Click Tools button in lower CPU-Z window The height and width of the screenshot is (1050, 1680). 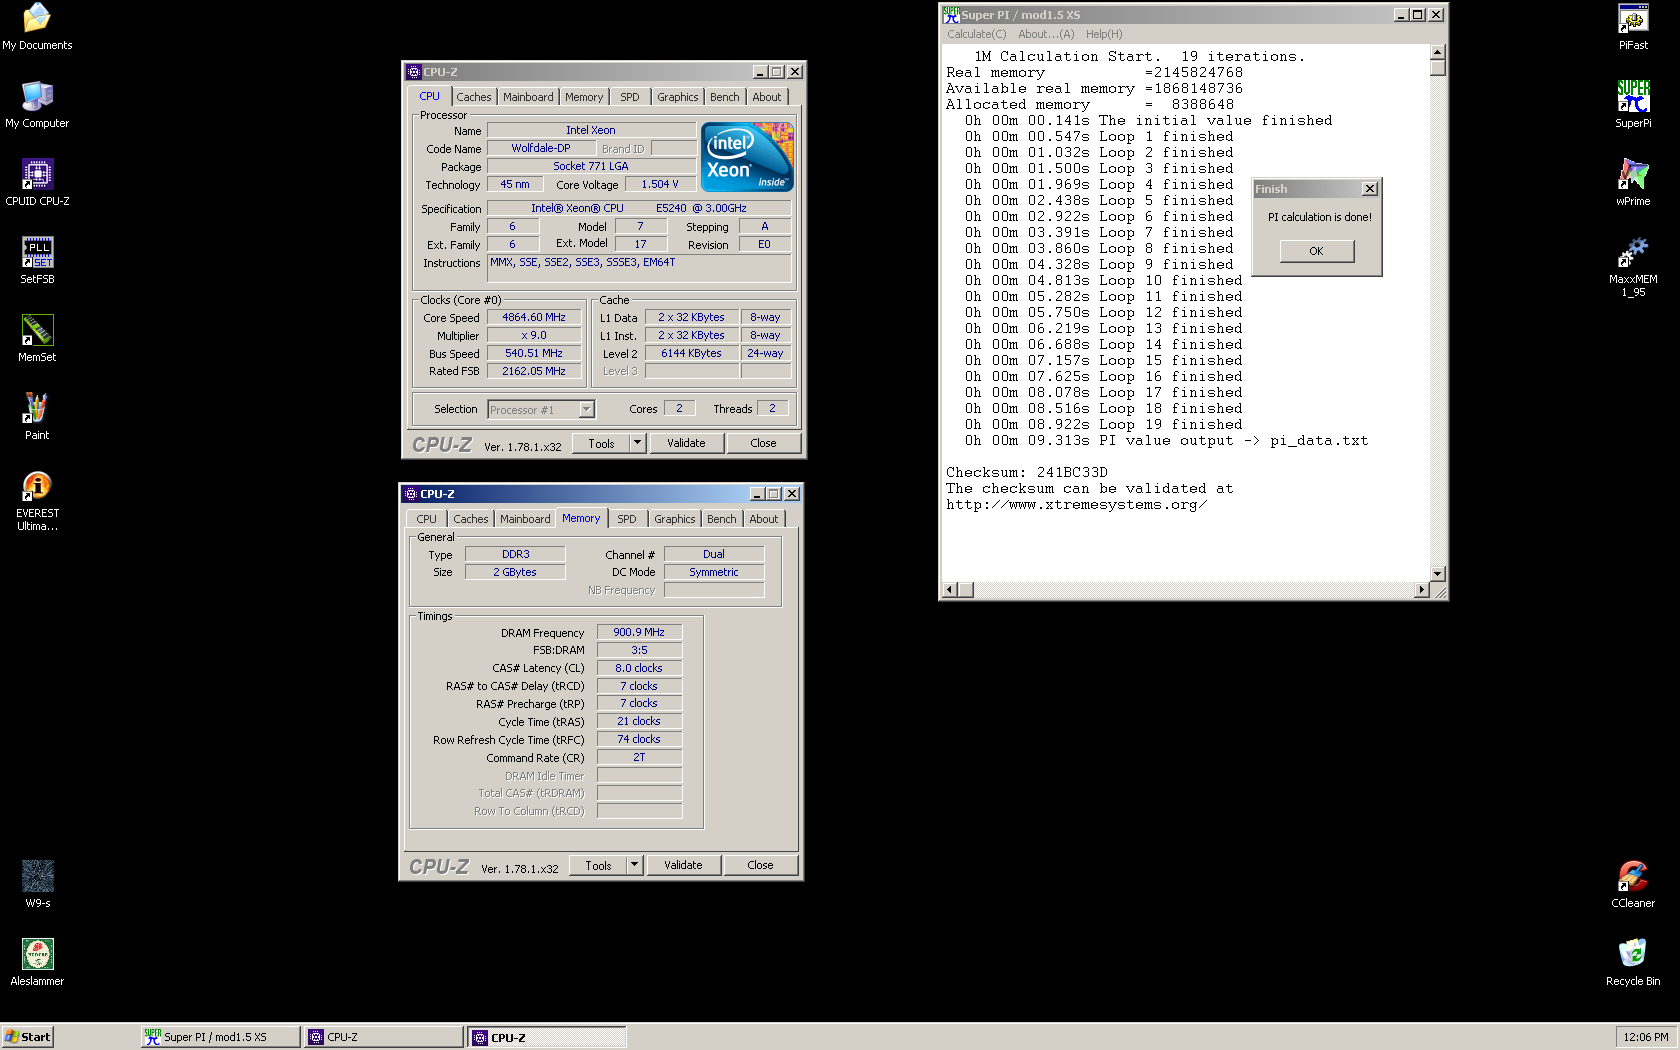[598, 865]
